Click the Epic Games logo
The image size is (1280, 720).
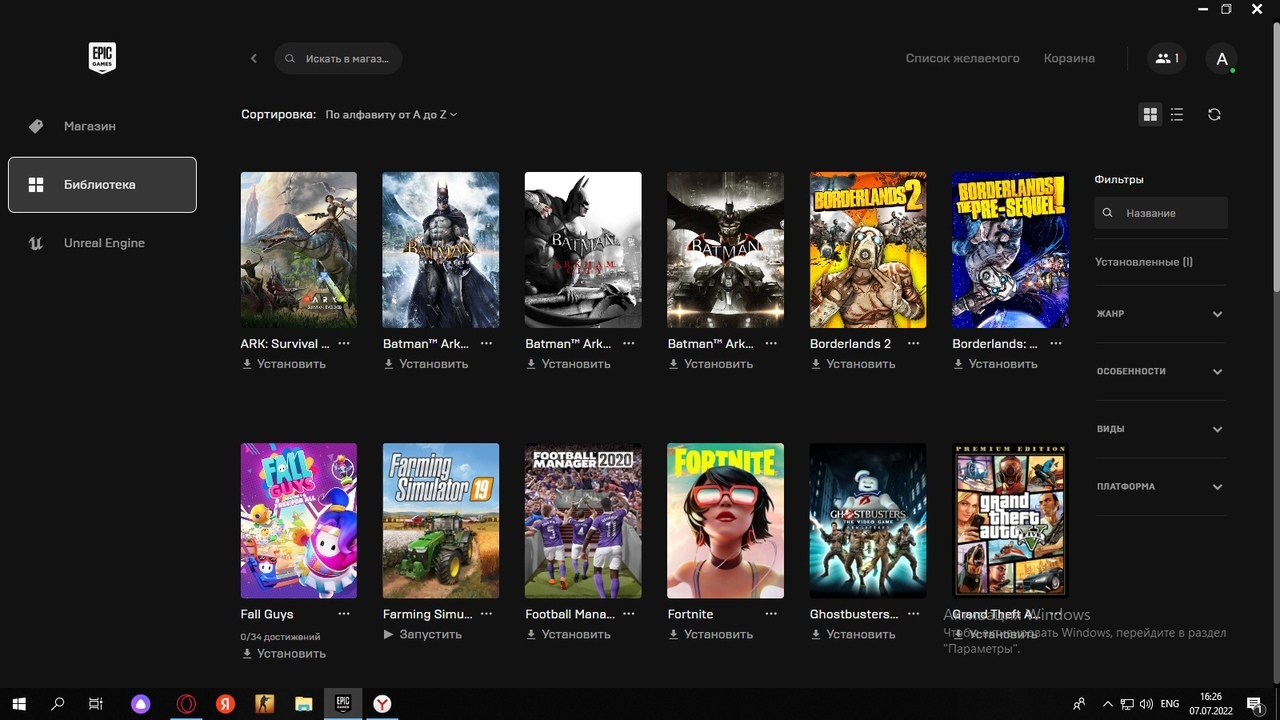[x=102, y=58]
